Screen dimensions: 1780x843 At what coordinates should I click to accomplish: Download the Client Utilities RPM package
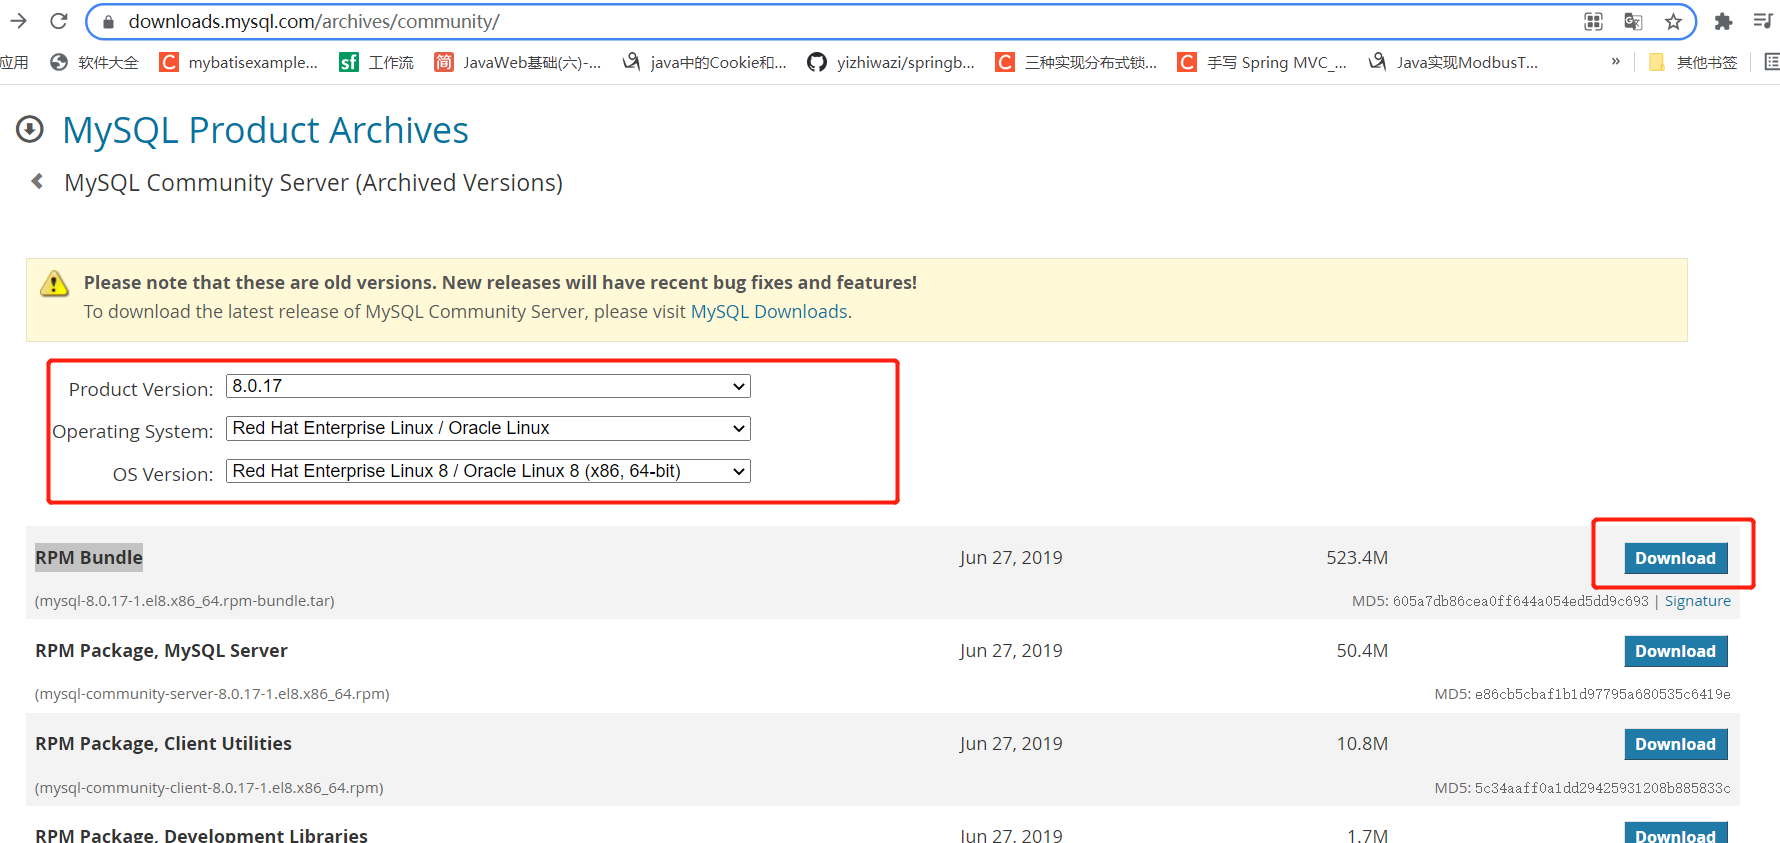tap(1675, 744)
